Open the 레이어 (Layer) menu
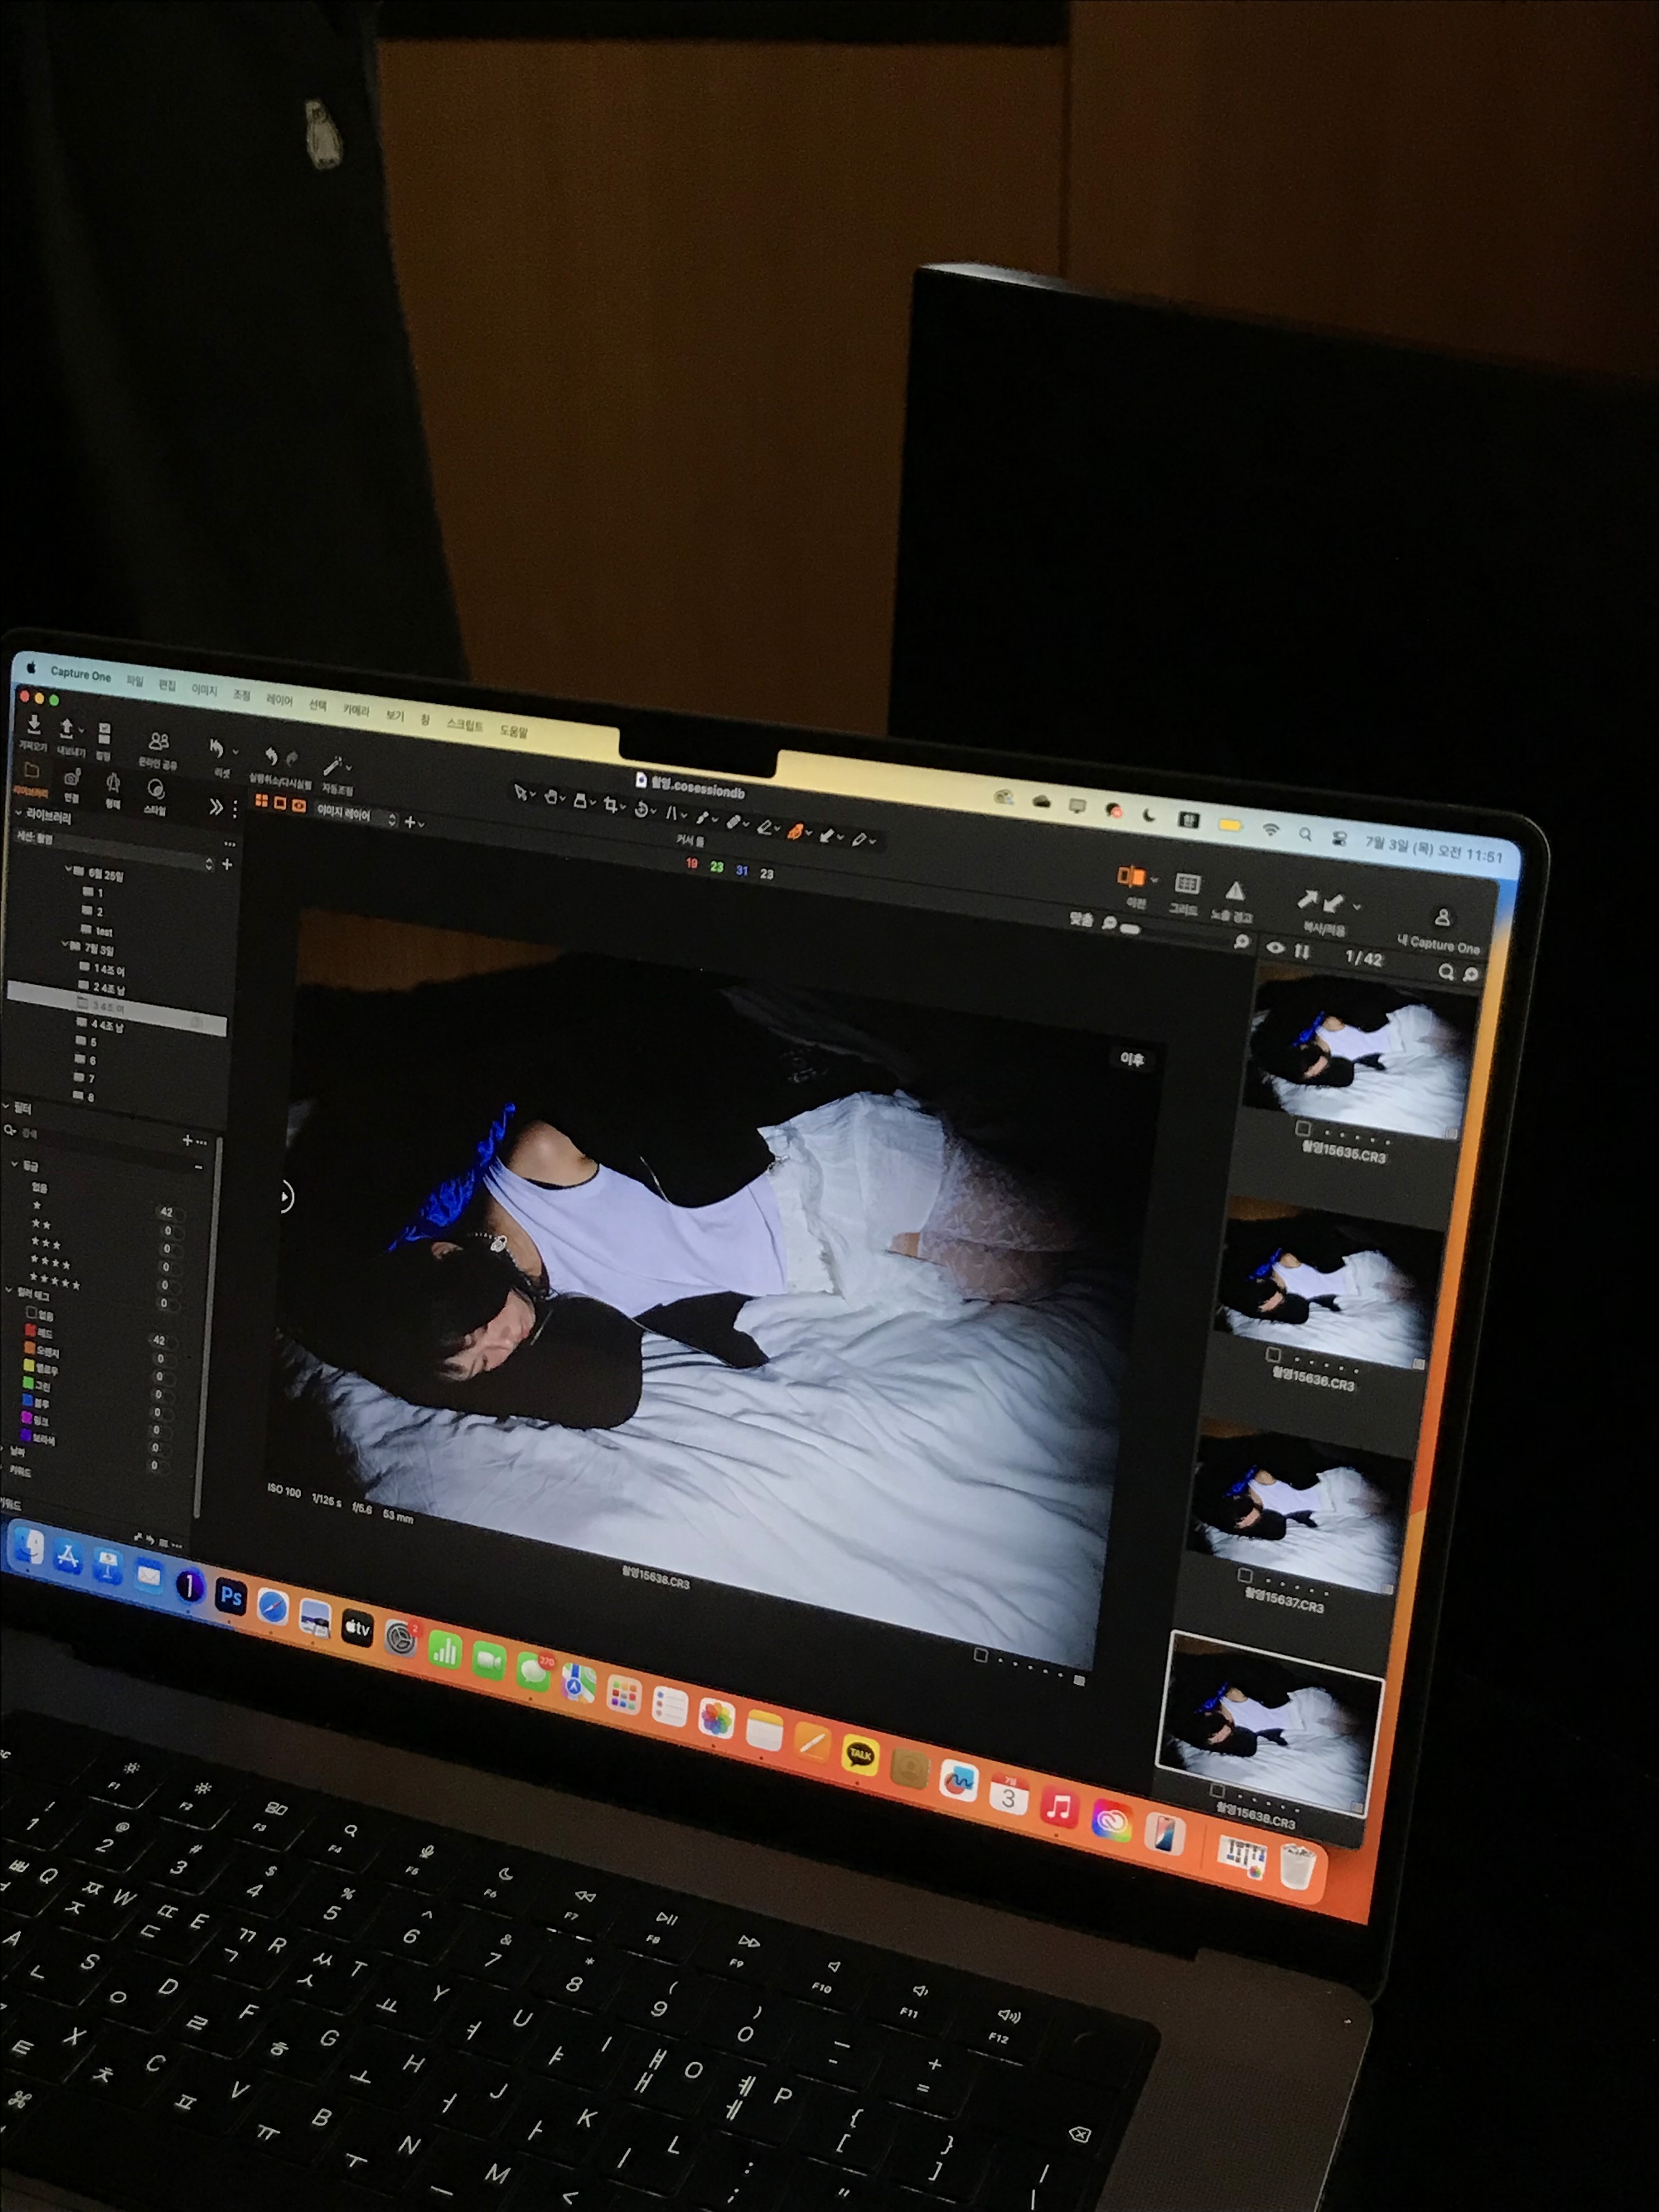 (279, 700)
